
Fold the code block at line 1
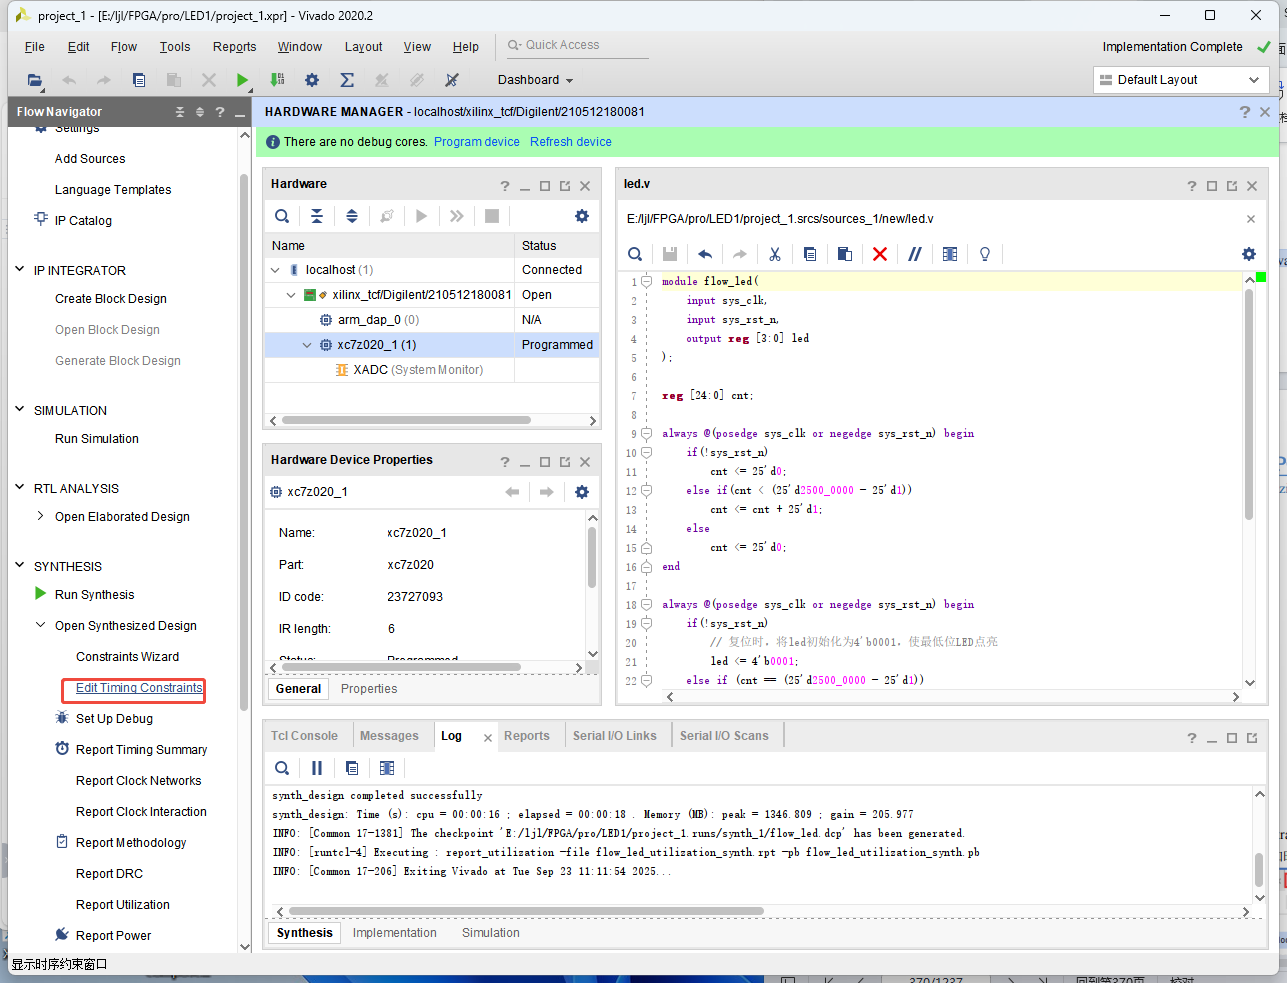[646, 282]
